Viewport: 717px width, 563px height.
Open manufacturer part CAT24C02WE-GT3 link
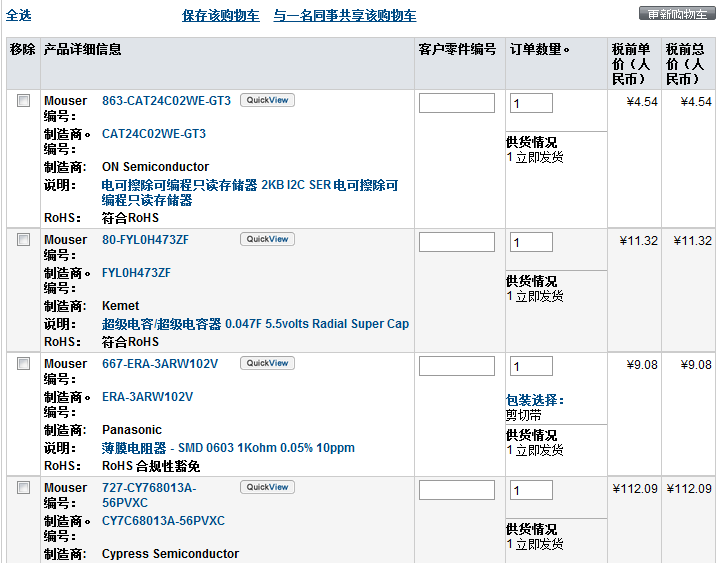point(154,134)
